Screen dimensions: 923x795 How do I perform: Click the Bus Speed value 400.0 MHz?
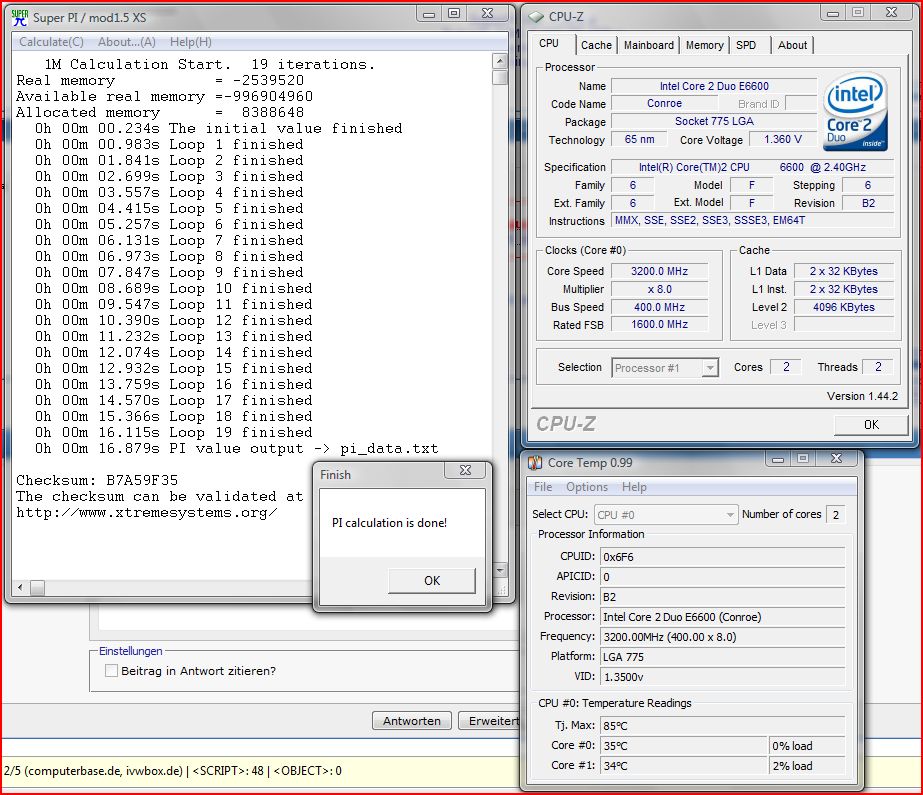659,307
